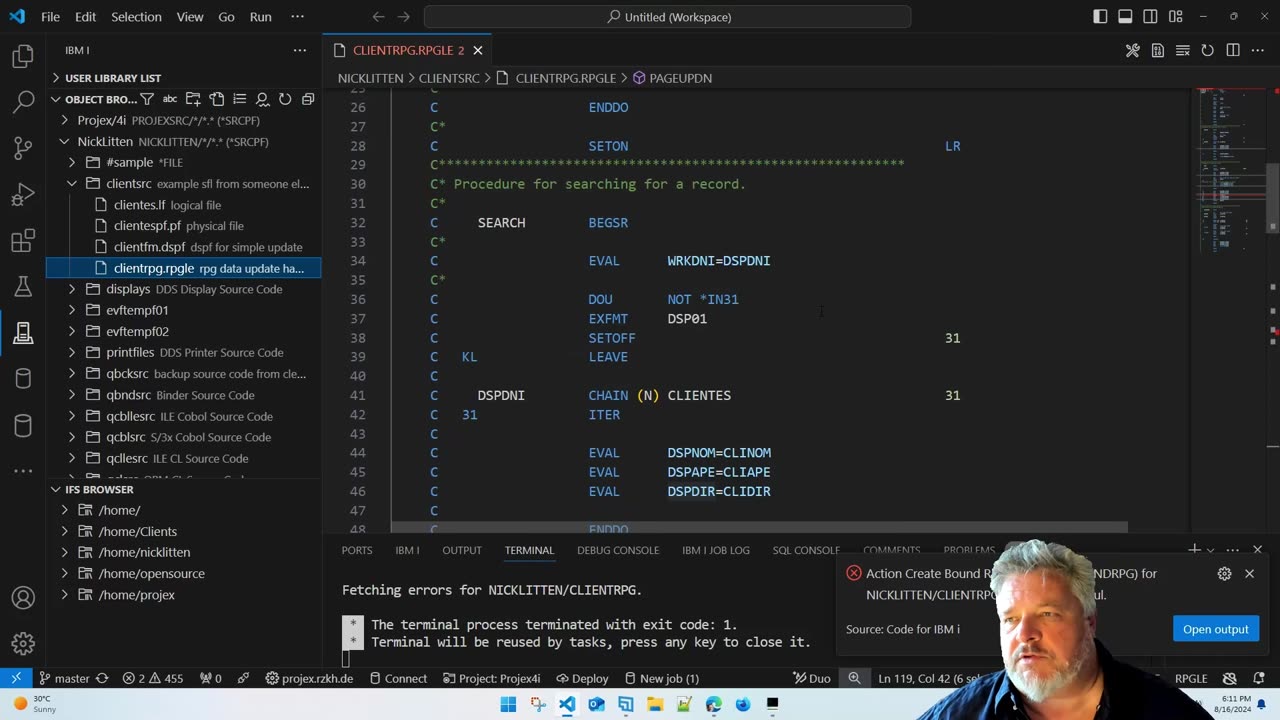Collapse all in Object Browser
1280x720 pixels.
pos(308,99)
